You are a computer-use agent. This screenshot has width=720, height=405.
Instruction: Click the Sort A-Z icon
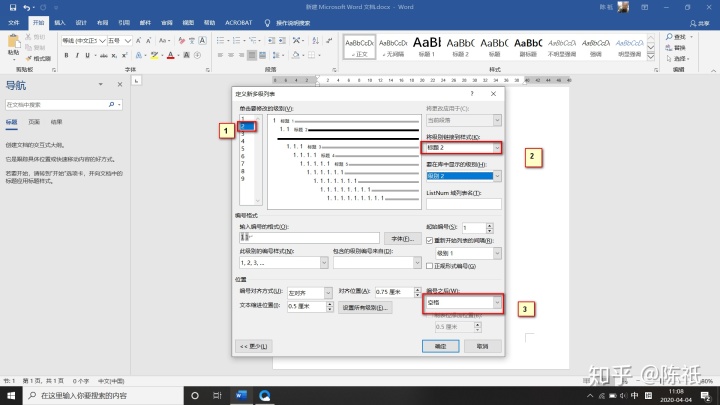coord(315,41)
